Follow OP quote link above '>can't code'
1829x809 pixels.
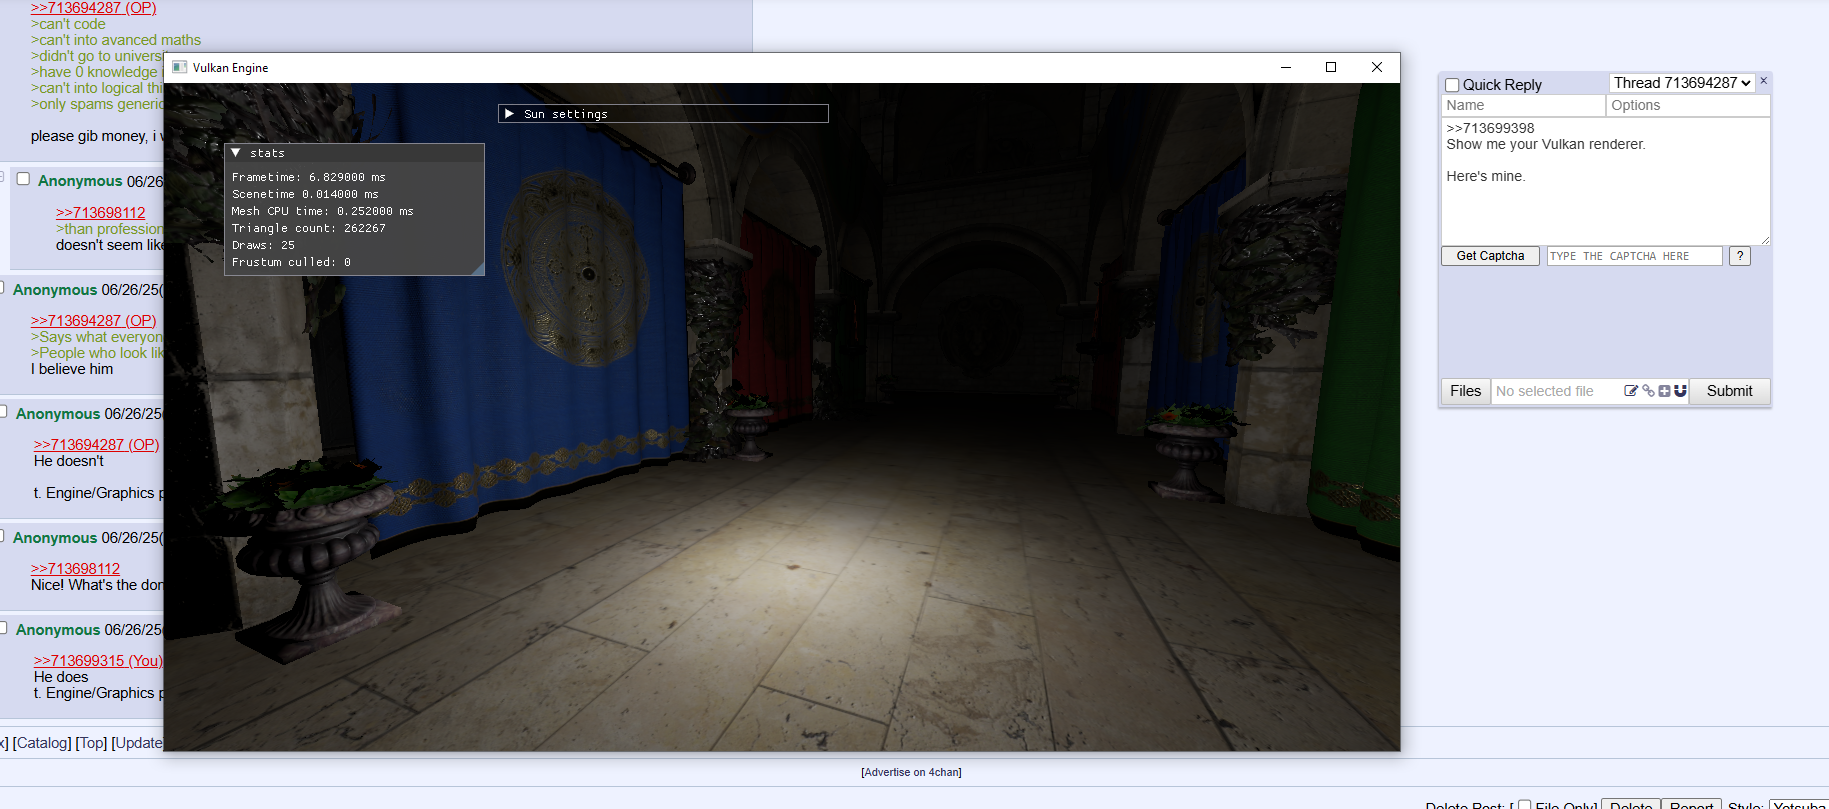click(x=93, y=8)
